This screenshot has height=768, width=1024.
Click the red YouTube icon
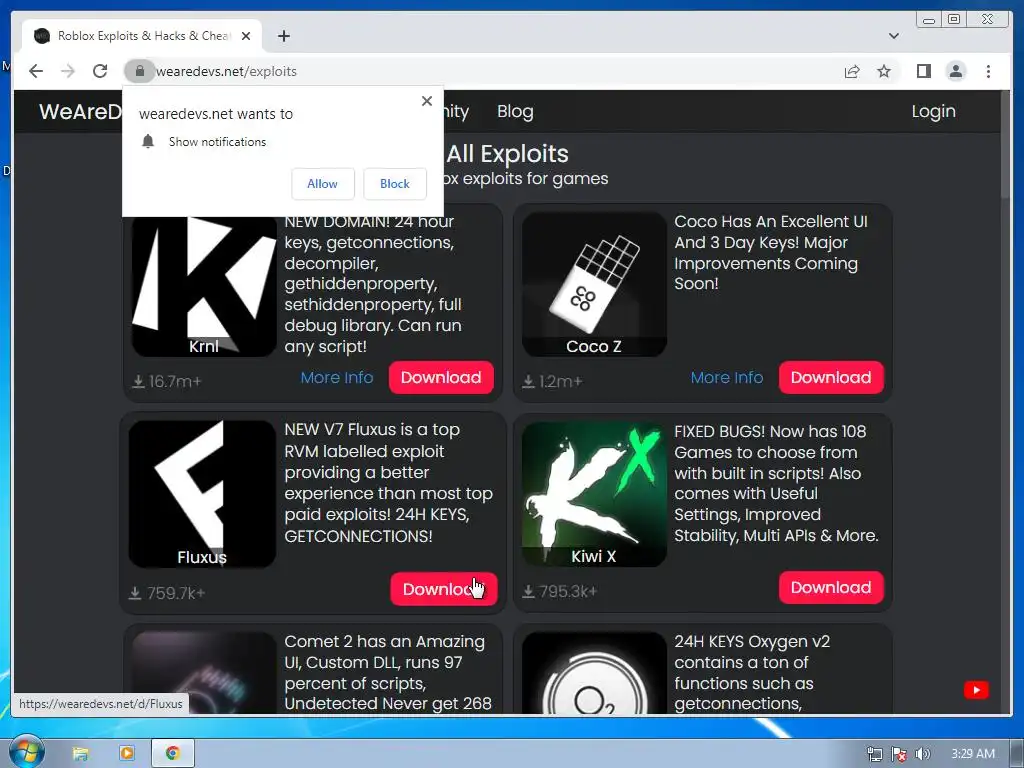click(976, 690)
